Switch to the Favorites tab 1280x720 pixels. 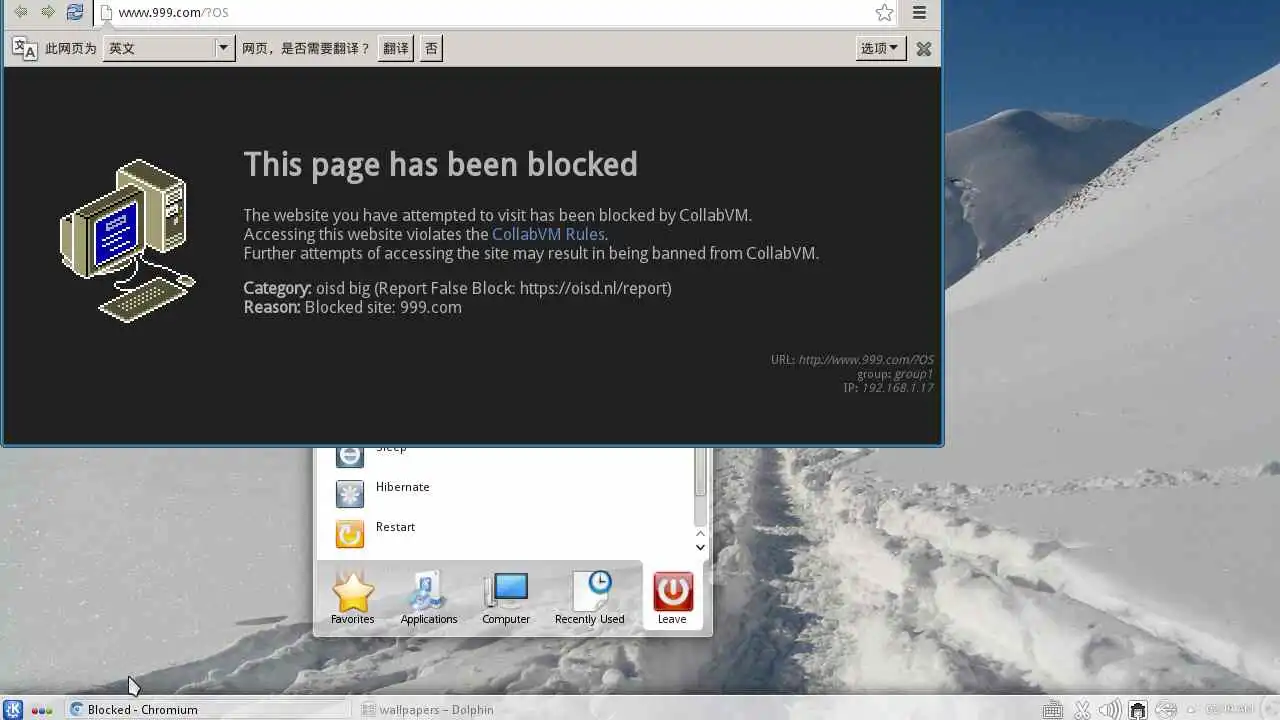pyautogui.click(x=353, y=598)
